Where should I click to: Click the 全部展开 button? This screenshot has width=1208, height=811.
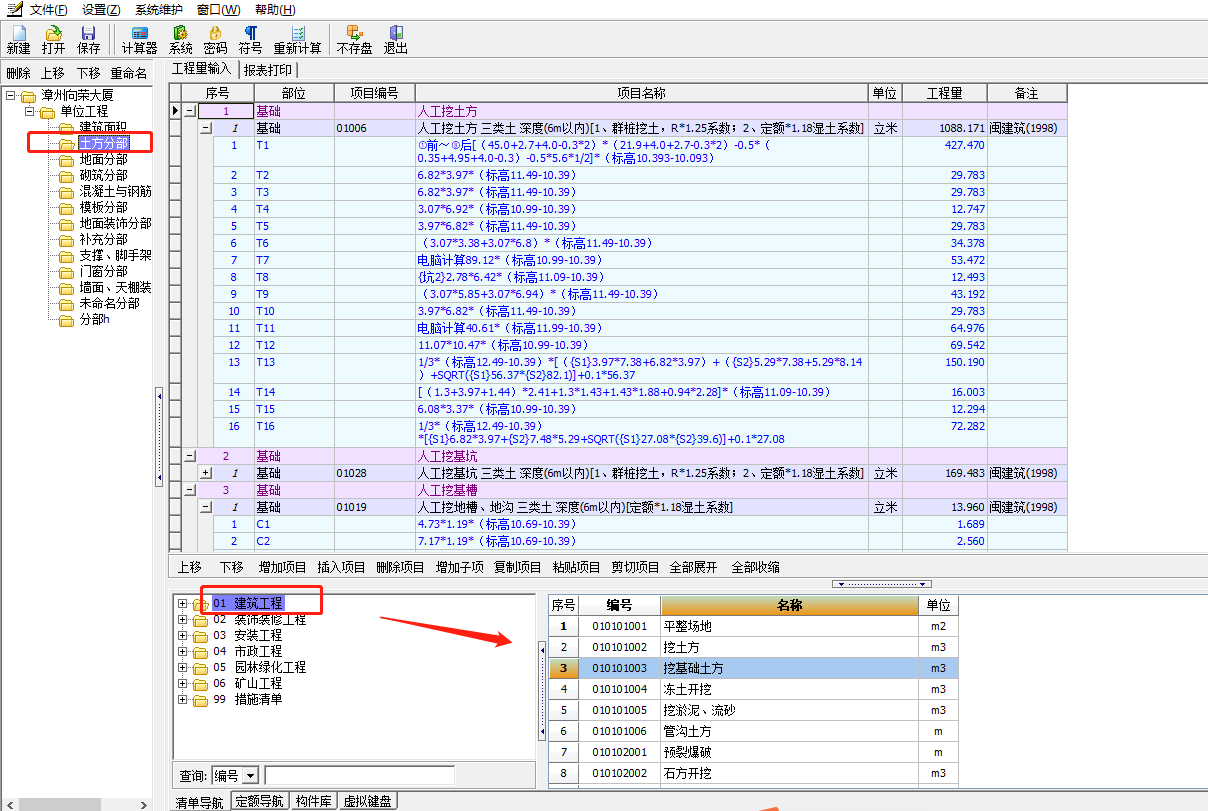click(x=693, y=567)
